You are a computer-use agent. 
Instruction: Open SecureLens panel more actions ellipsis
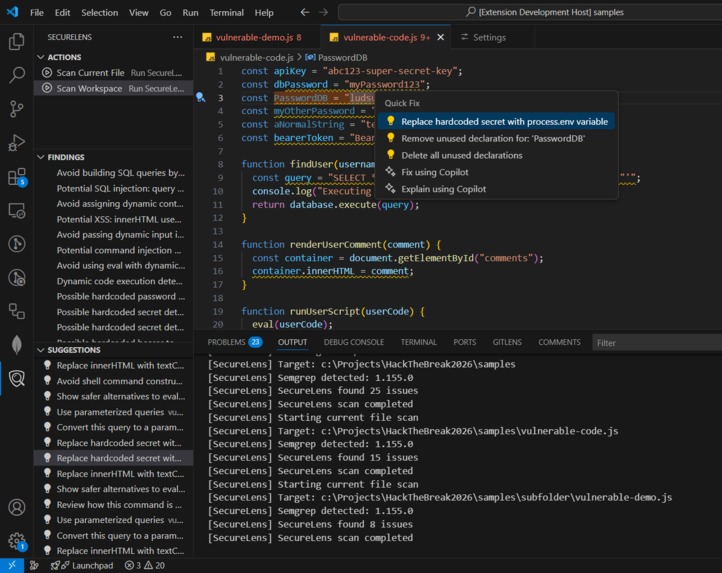point(177,37)
